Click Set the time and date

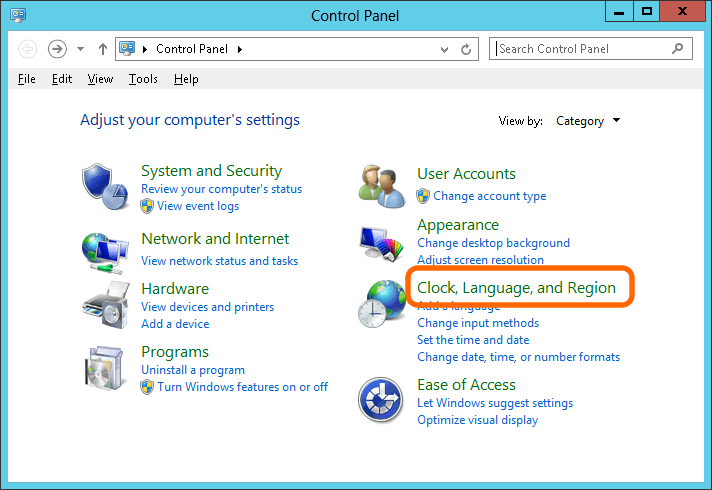pos(473,340)
